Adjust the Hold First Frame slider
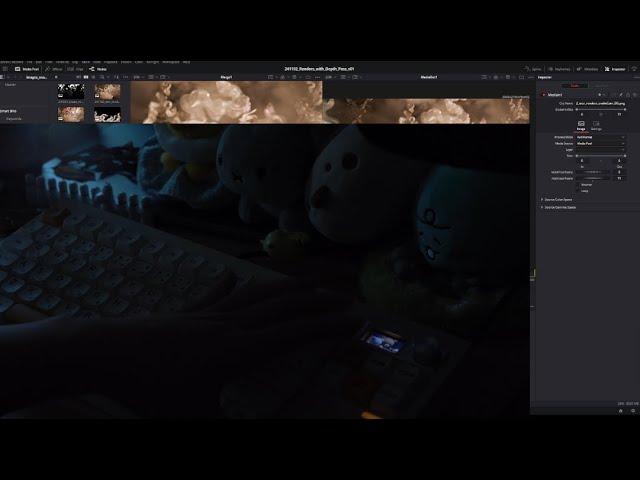 [593, 172]
